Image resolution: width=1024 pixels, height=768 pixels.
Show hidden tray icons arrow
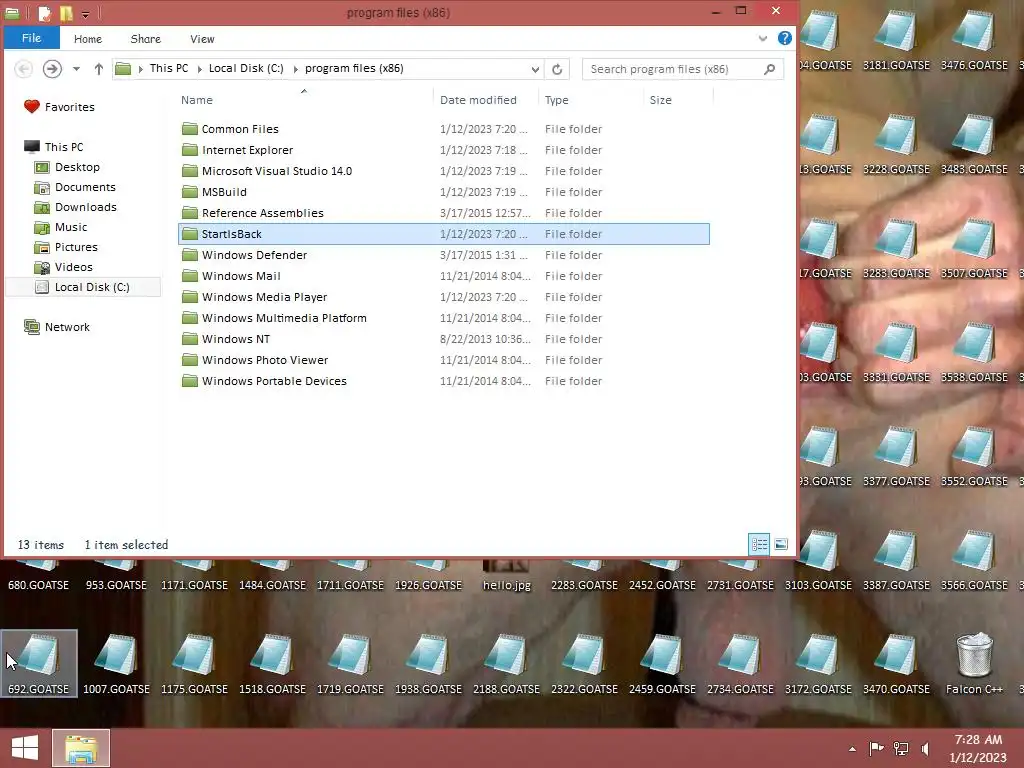(x=852, y=749)
